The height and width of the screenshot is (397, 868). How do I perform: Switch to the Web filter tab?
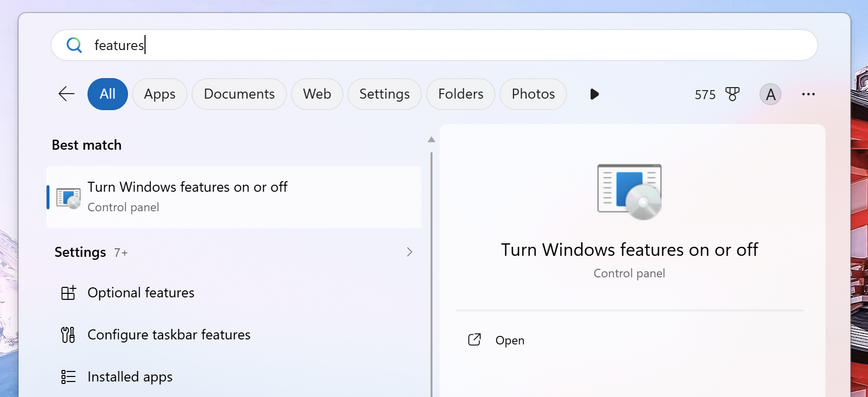[x=317, y=94]
